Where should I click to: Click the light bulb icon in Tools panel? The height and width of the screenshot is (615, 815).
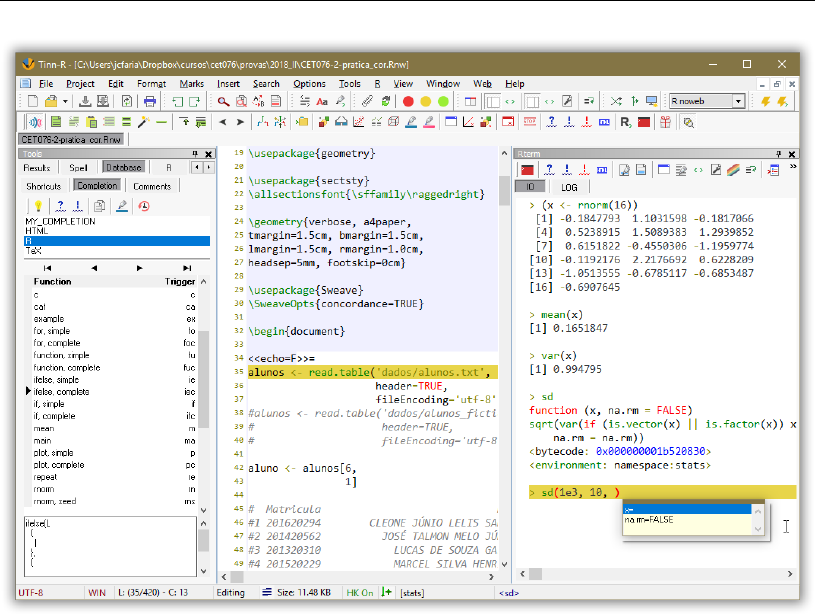coord(38,205)
